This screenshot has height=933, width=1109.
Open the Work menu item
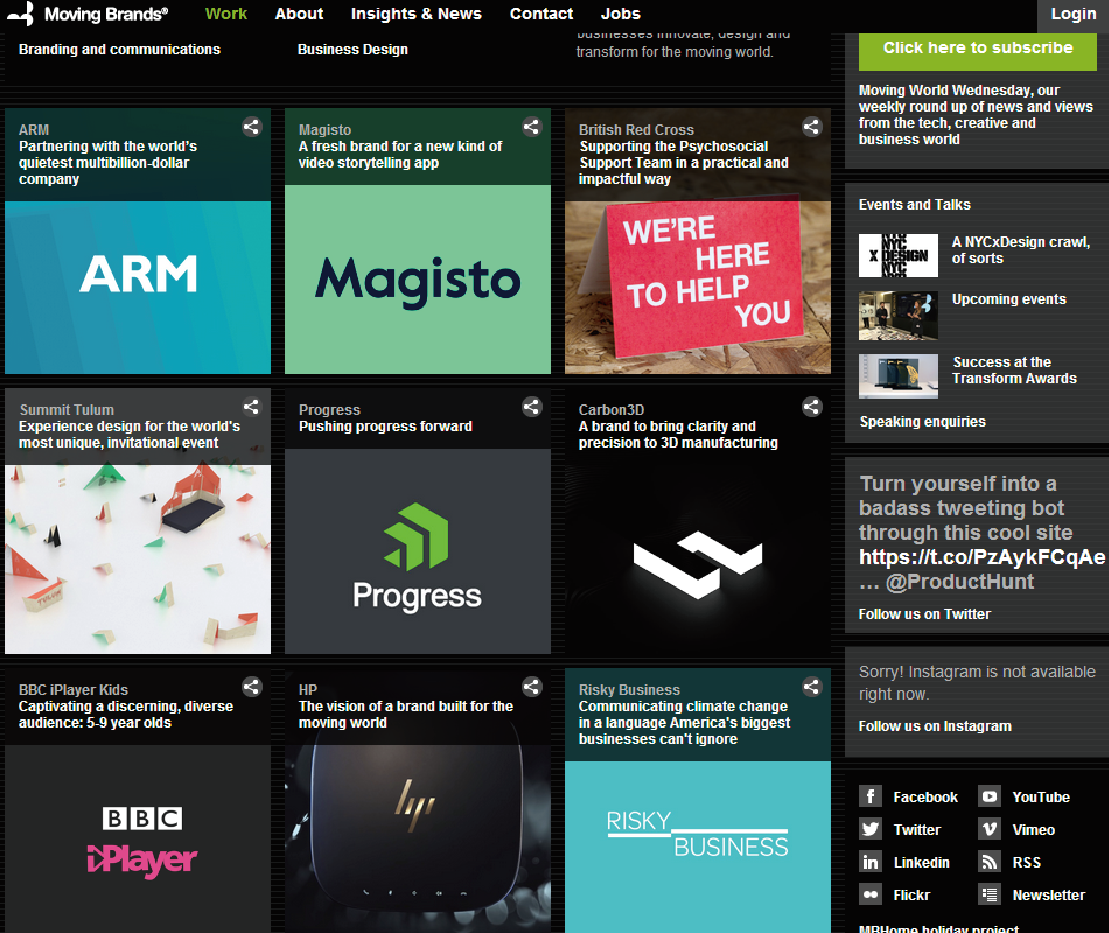pos(226,13)
